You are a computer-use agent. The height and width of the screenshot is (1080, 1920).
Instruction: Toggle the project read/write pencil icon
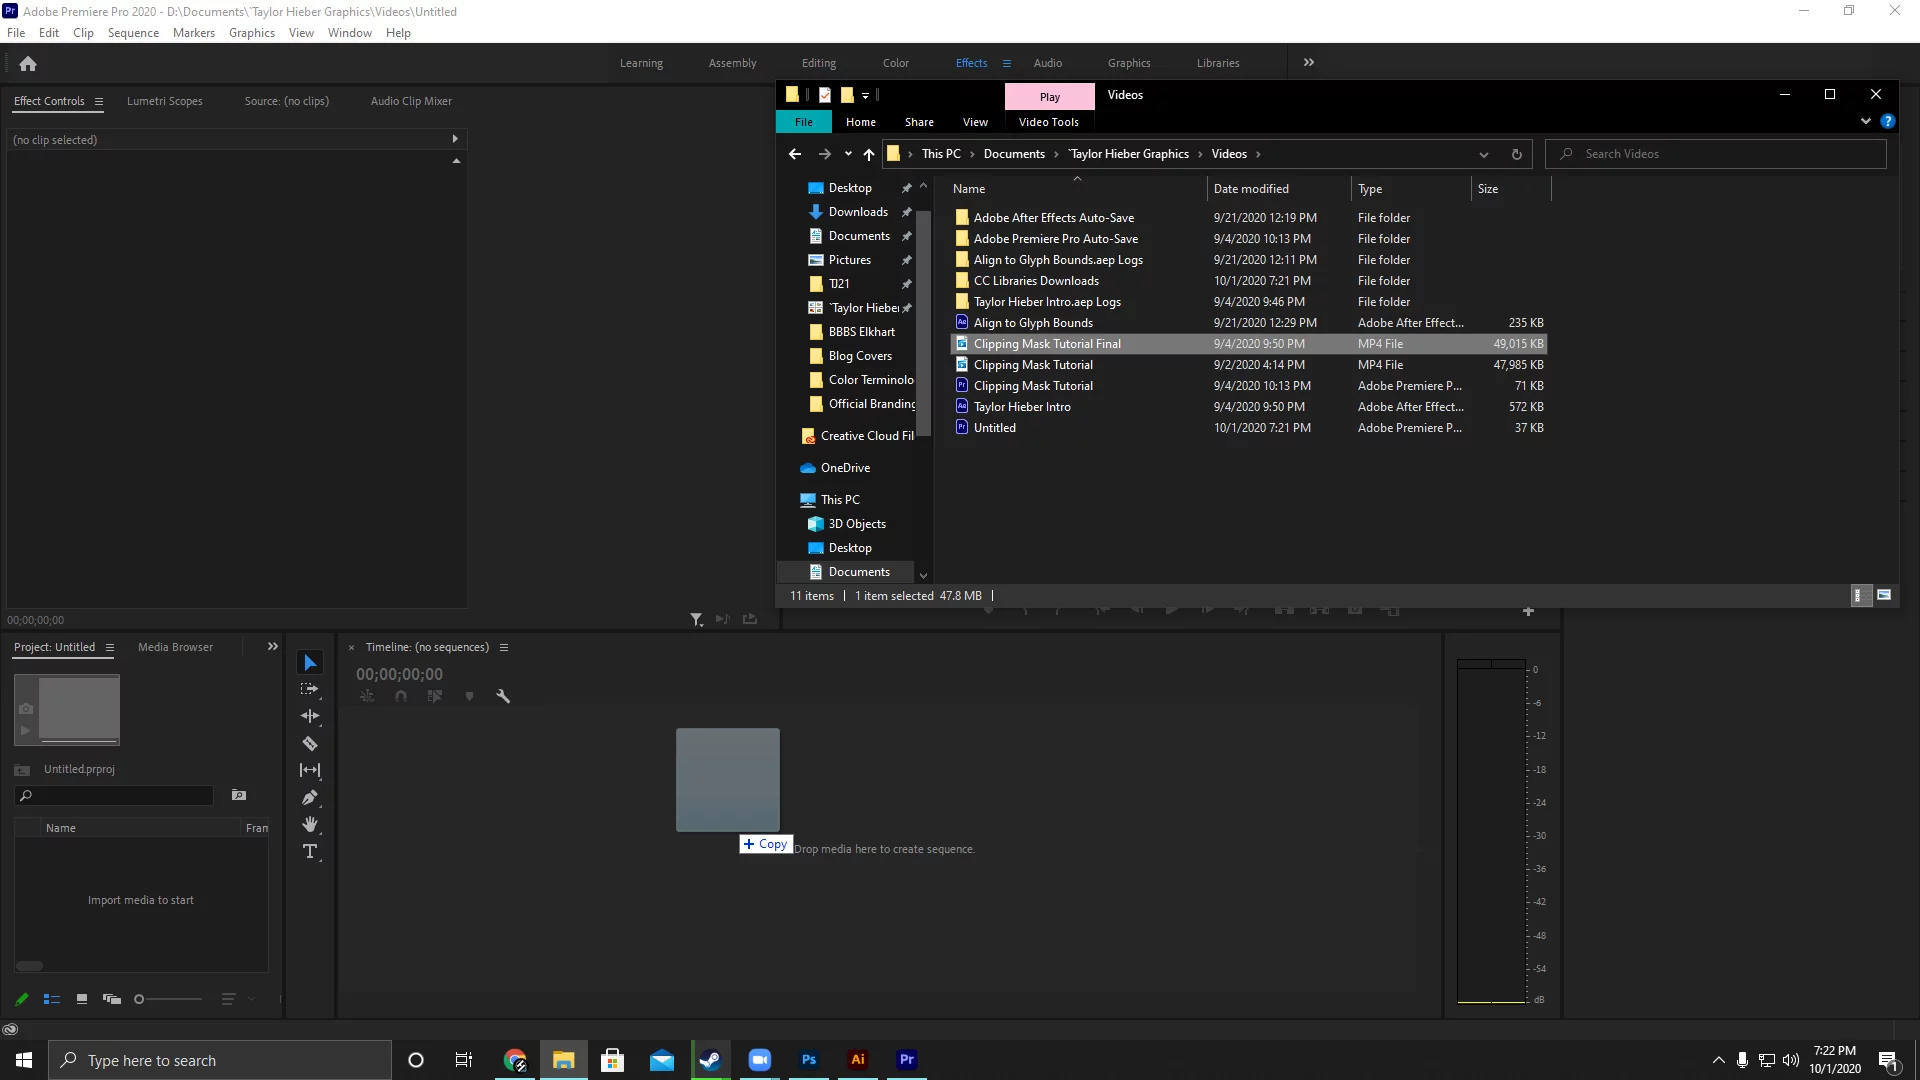pyautogui.click(x=22, y=998)
